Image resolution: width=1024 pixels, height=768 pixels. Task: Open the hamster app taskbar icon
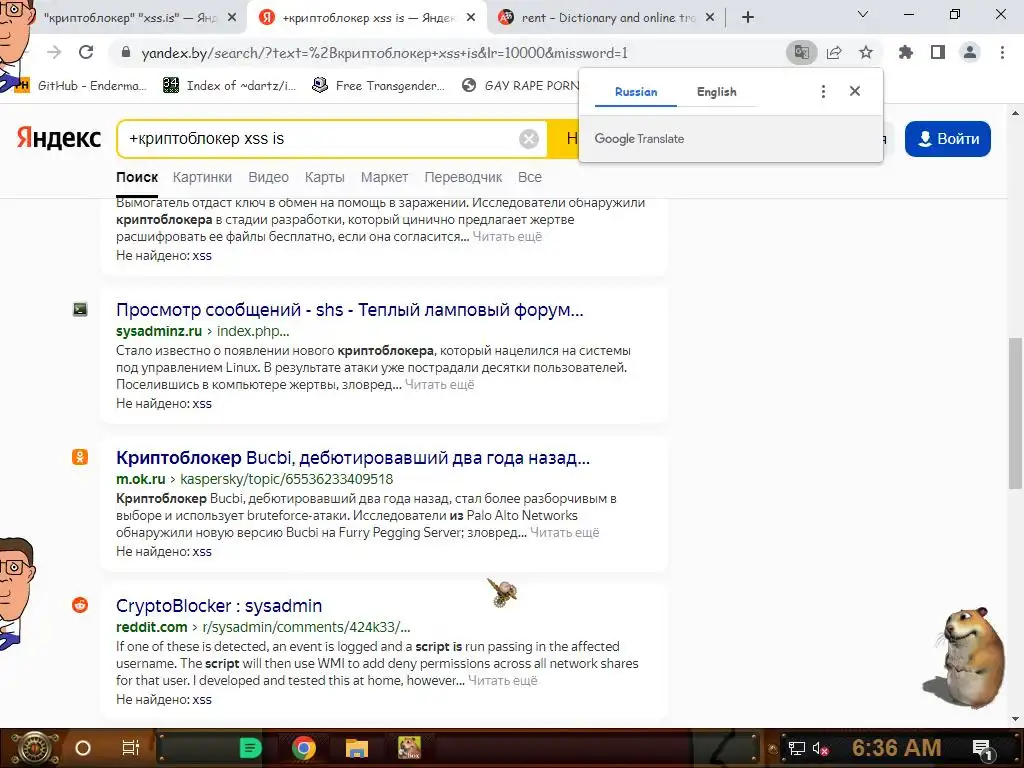(409, 748)
